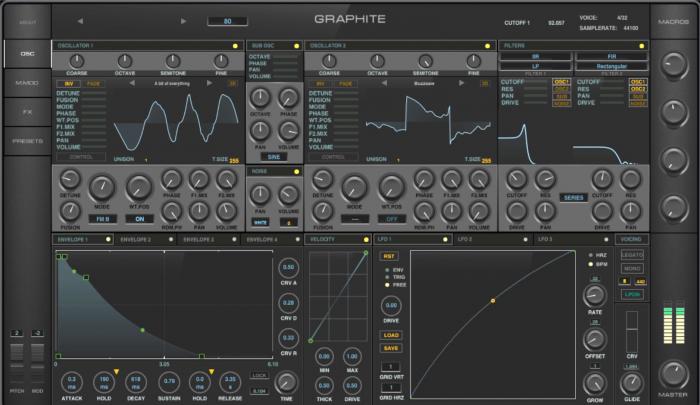Select the LFO FREE mode radio button
This screenshot has height=405, width=700.
click(386, 285)
